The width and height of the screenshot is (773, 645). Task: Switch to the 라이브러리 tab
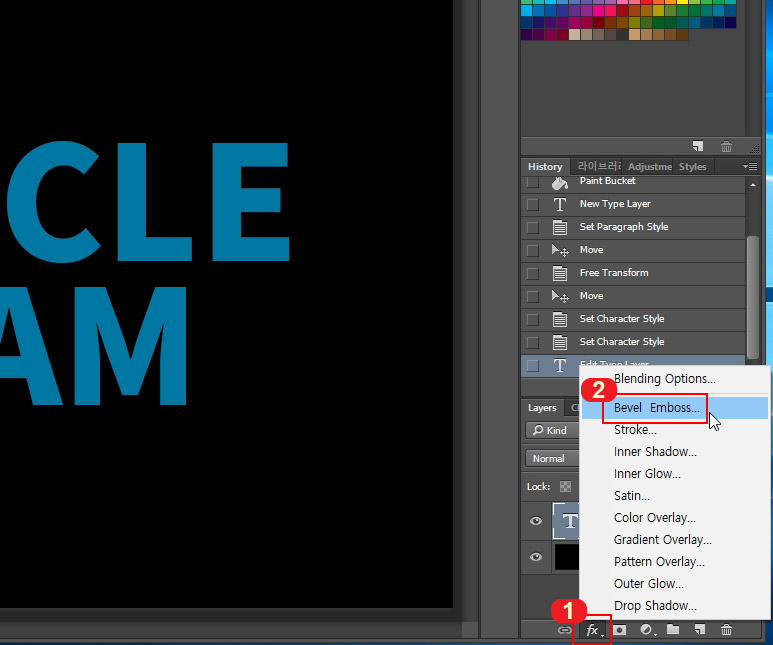599,167
